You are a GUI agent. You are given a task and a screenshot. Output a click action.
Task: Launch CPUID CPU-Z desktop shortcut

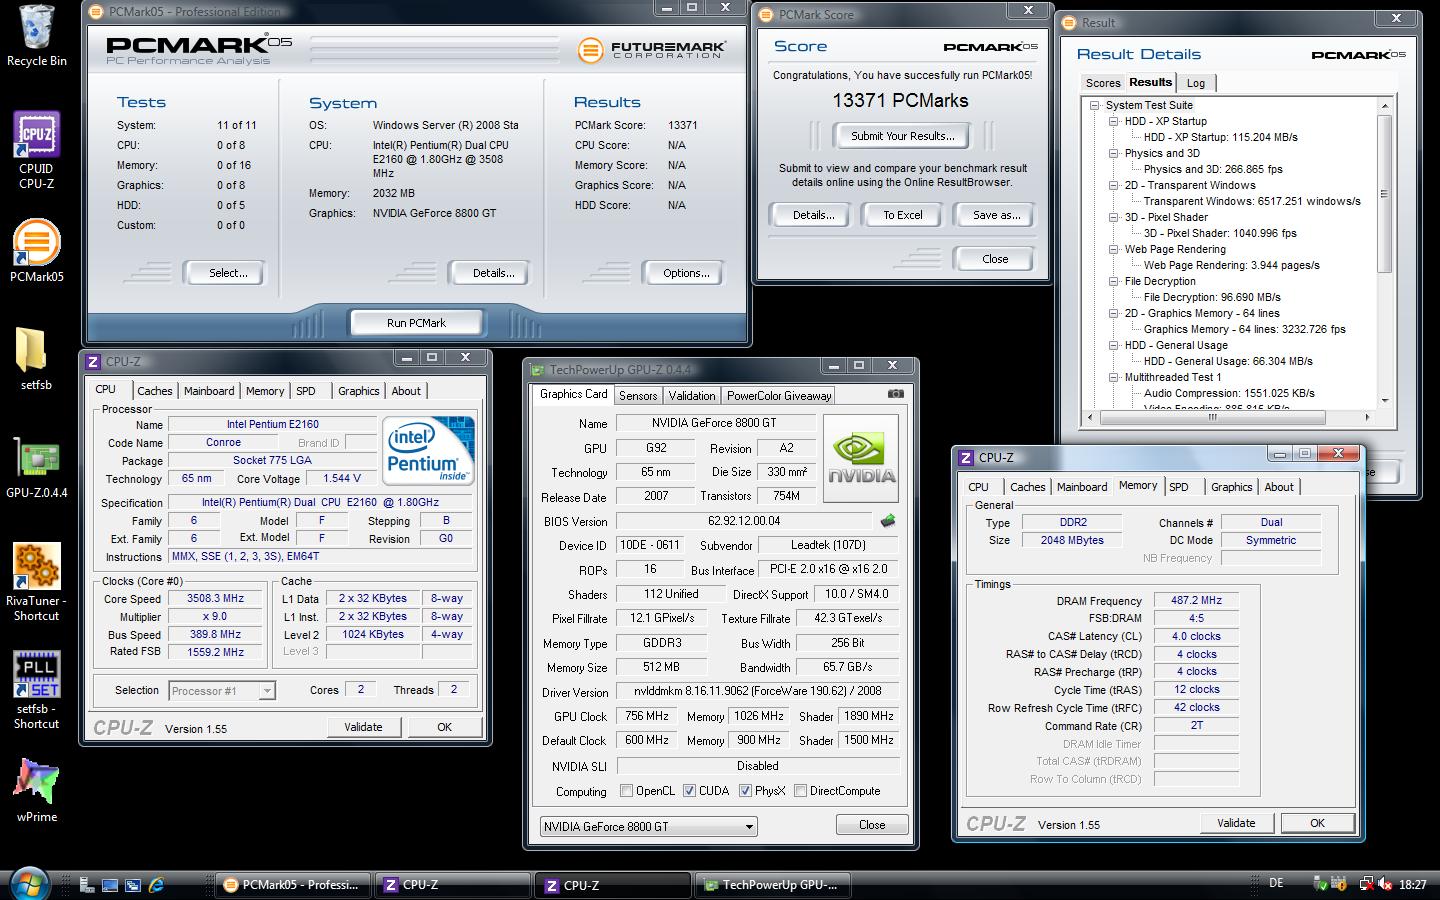click(36, 149)
